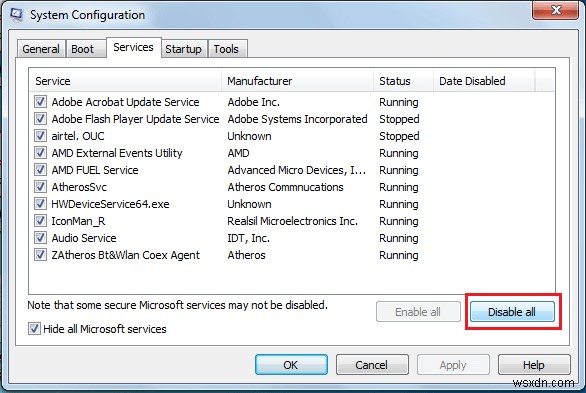Close the System Configuration window

tap(556, 10)
